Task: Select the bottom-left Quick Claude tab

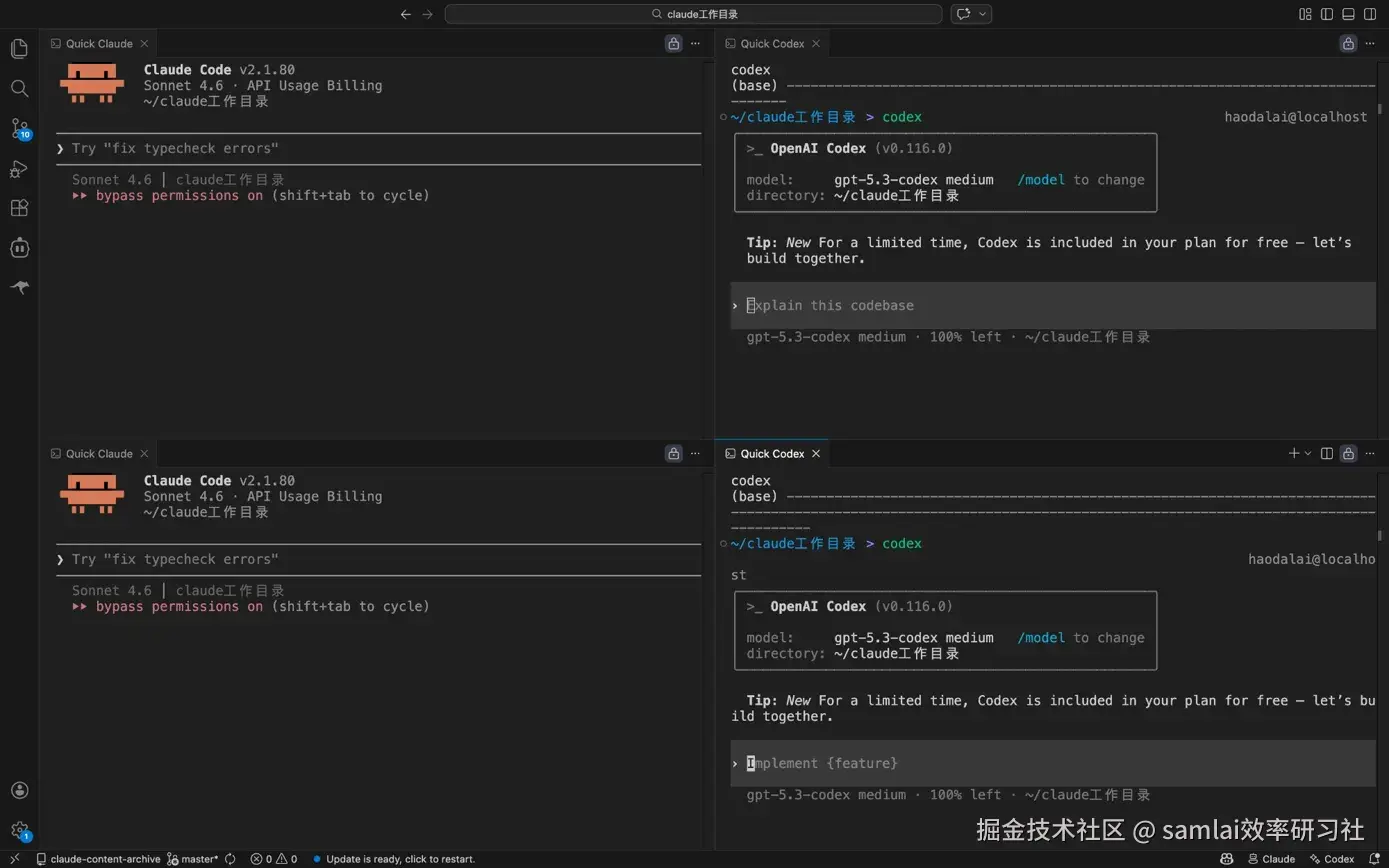Action: 99,454
